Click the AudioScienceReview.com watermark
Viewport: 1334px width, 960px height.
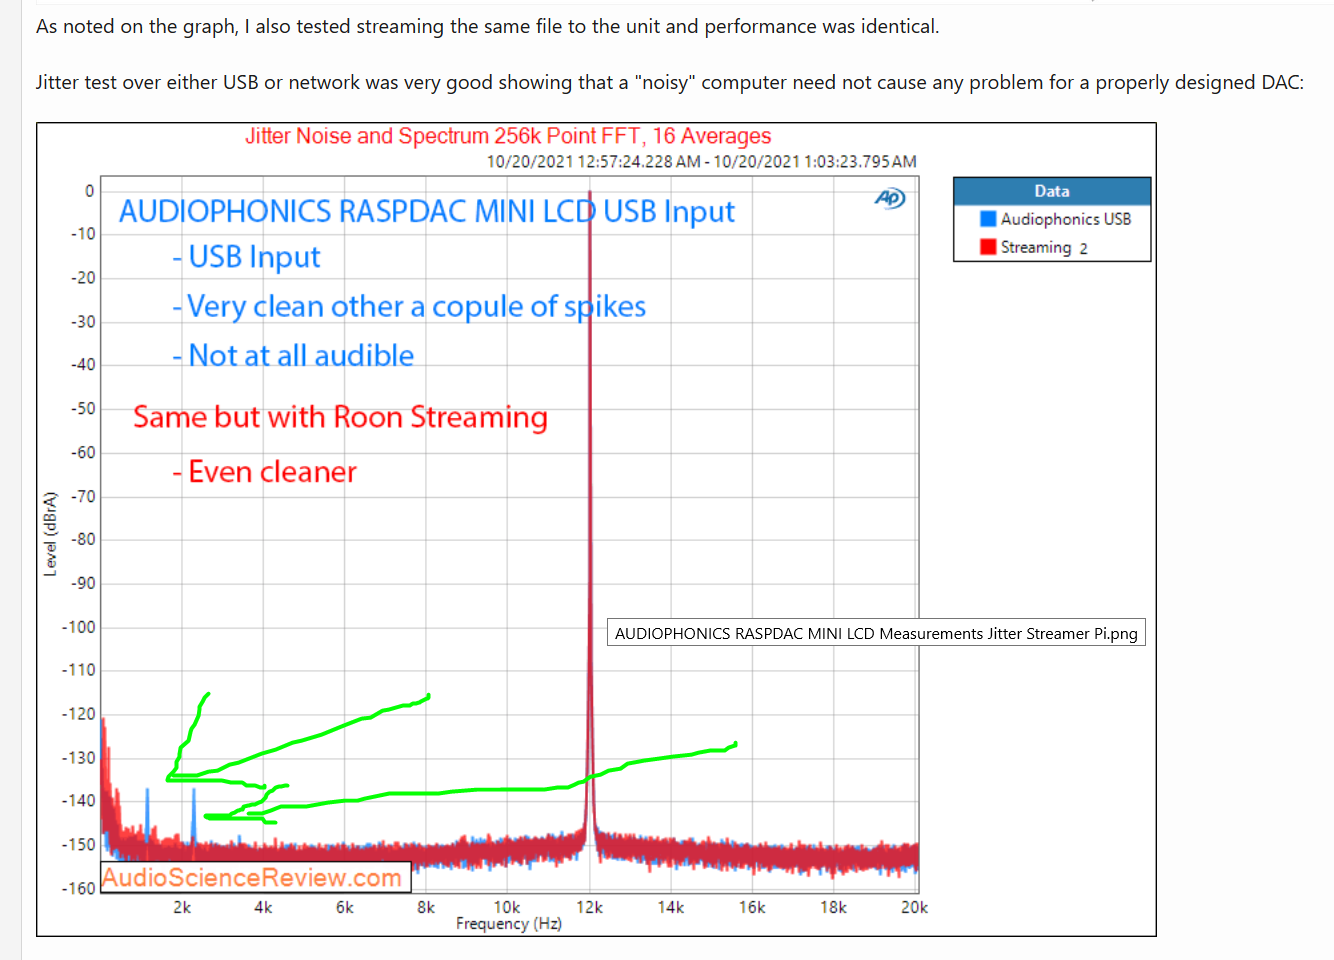[x=254, y=877]
